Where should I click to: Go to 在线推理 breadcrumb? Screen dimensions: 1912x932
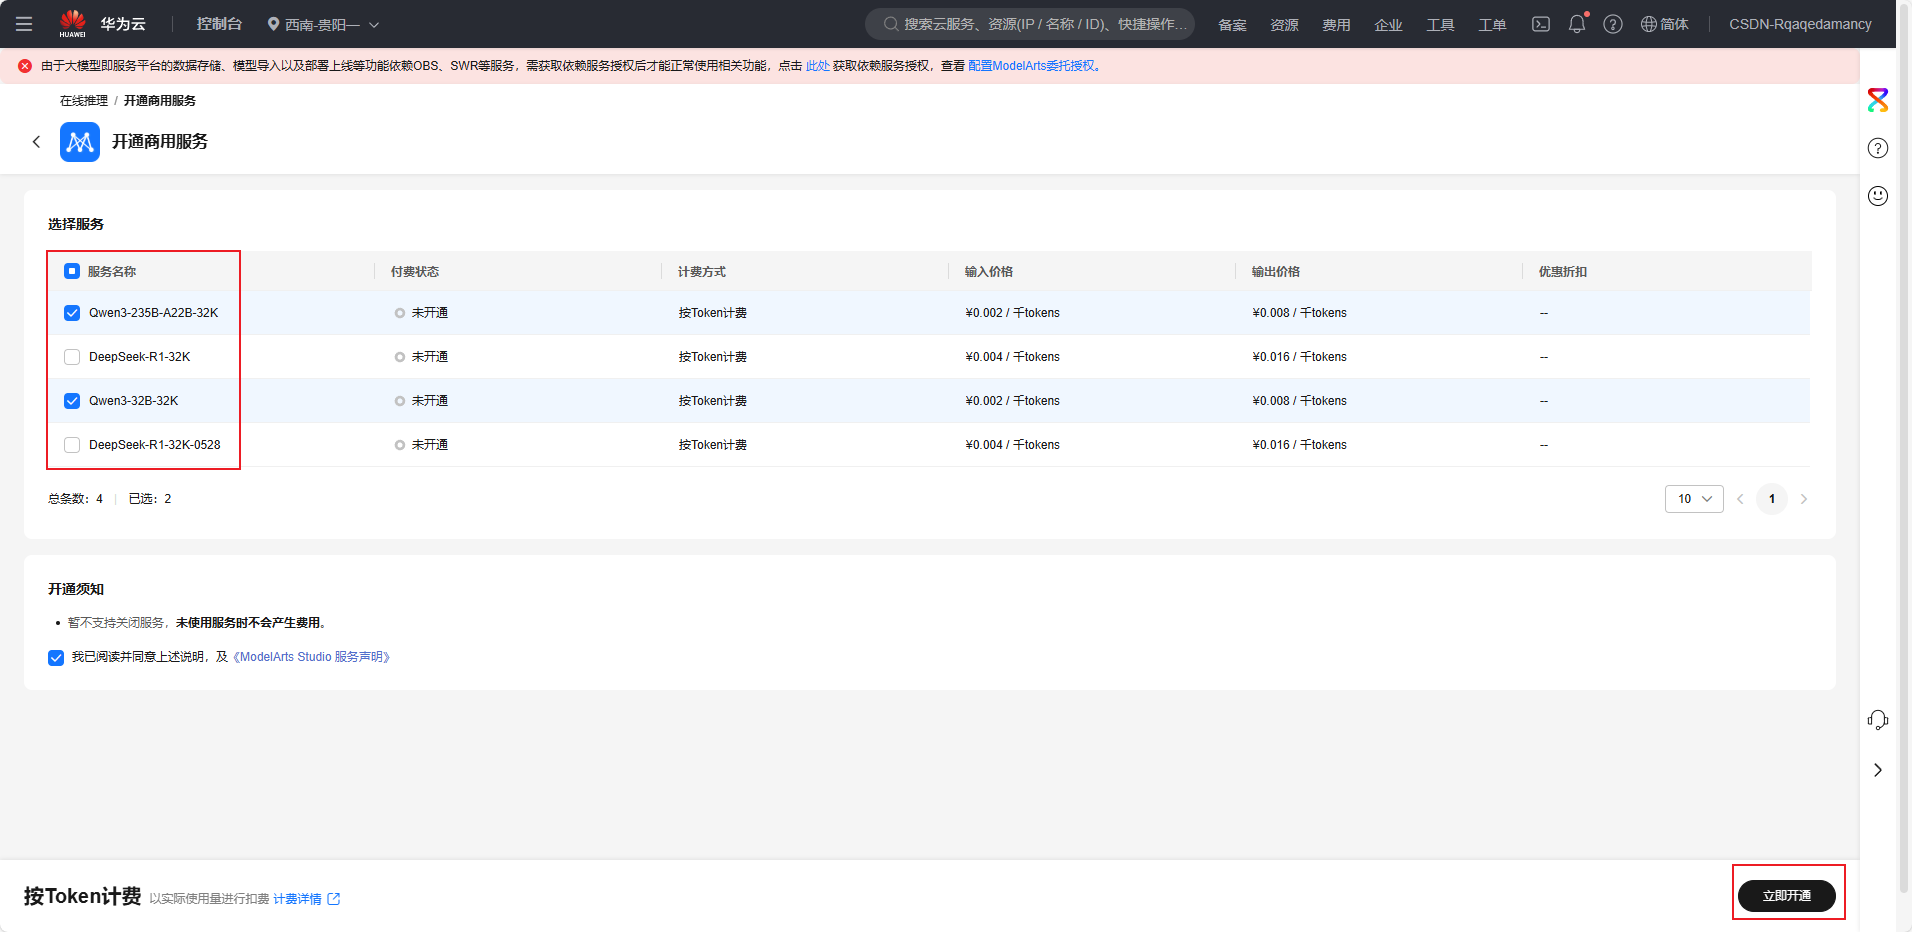(x=84, y=101)
